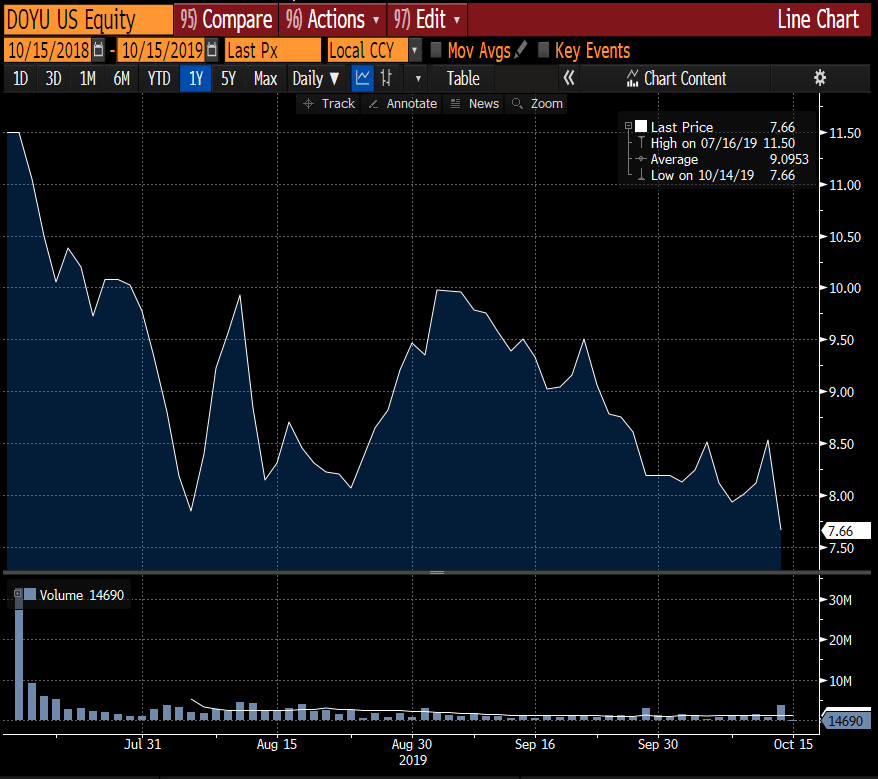Click the Chart Content label
The image size is (878, 779).
coord(685,78)
